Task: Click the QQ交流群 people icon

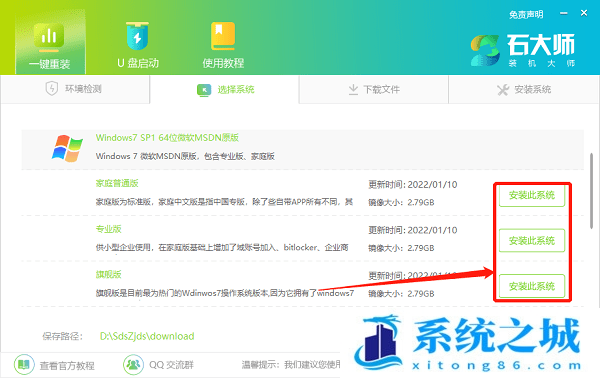Action: click(133, 365)
